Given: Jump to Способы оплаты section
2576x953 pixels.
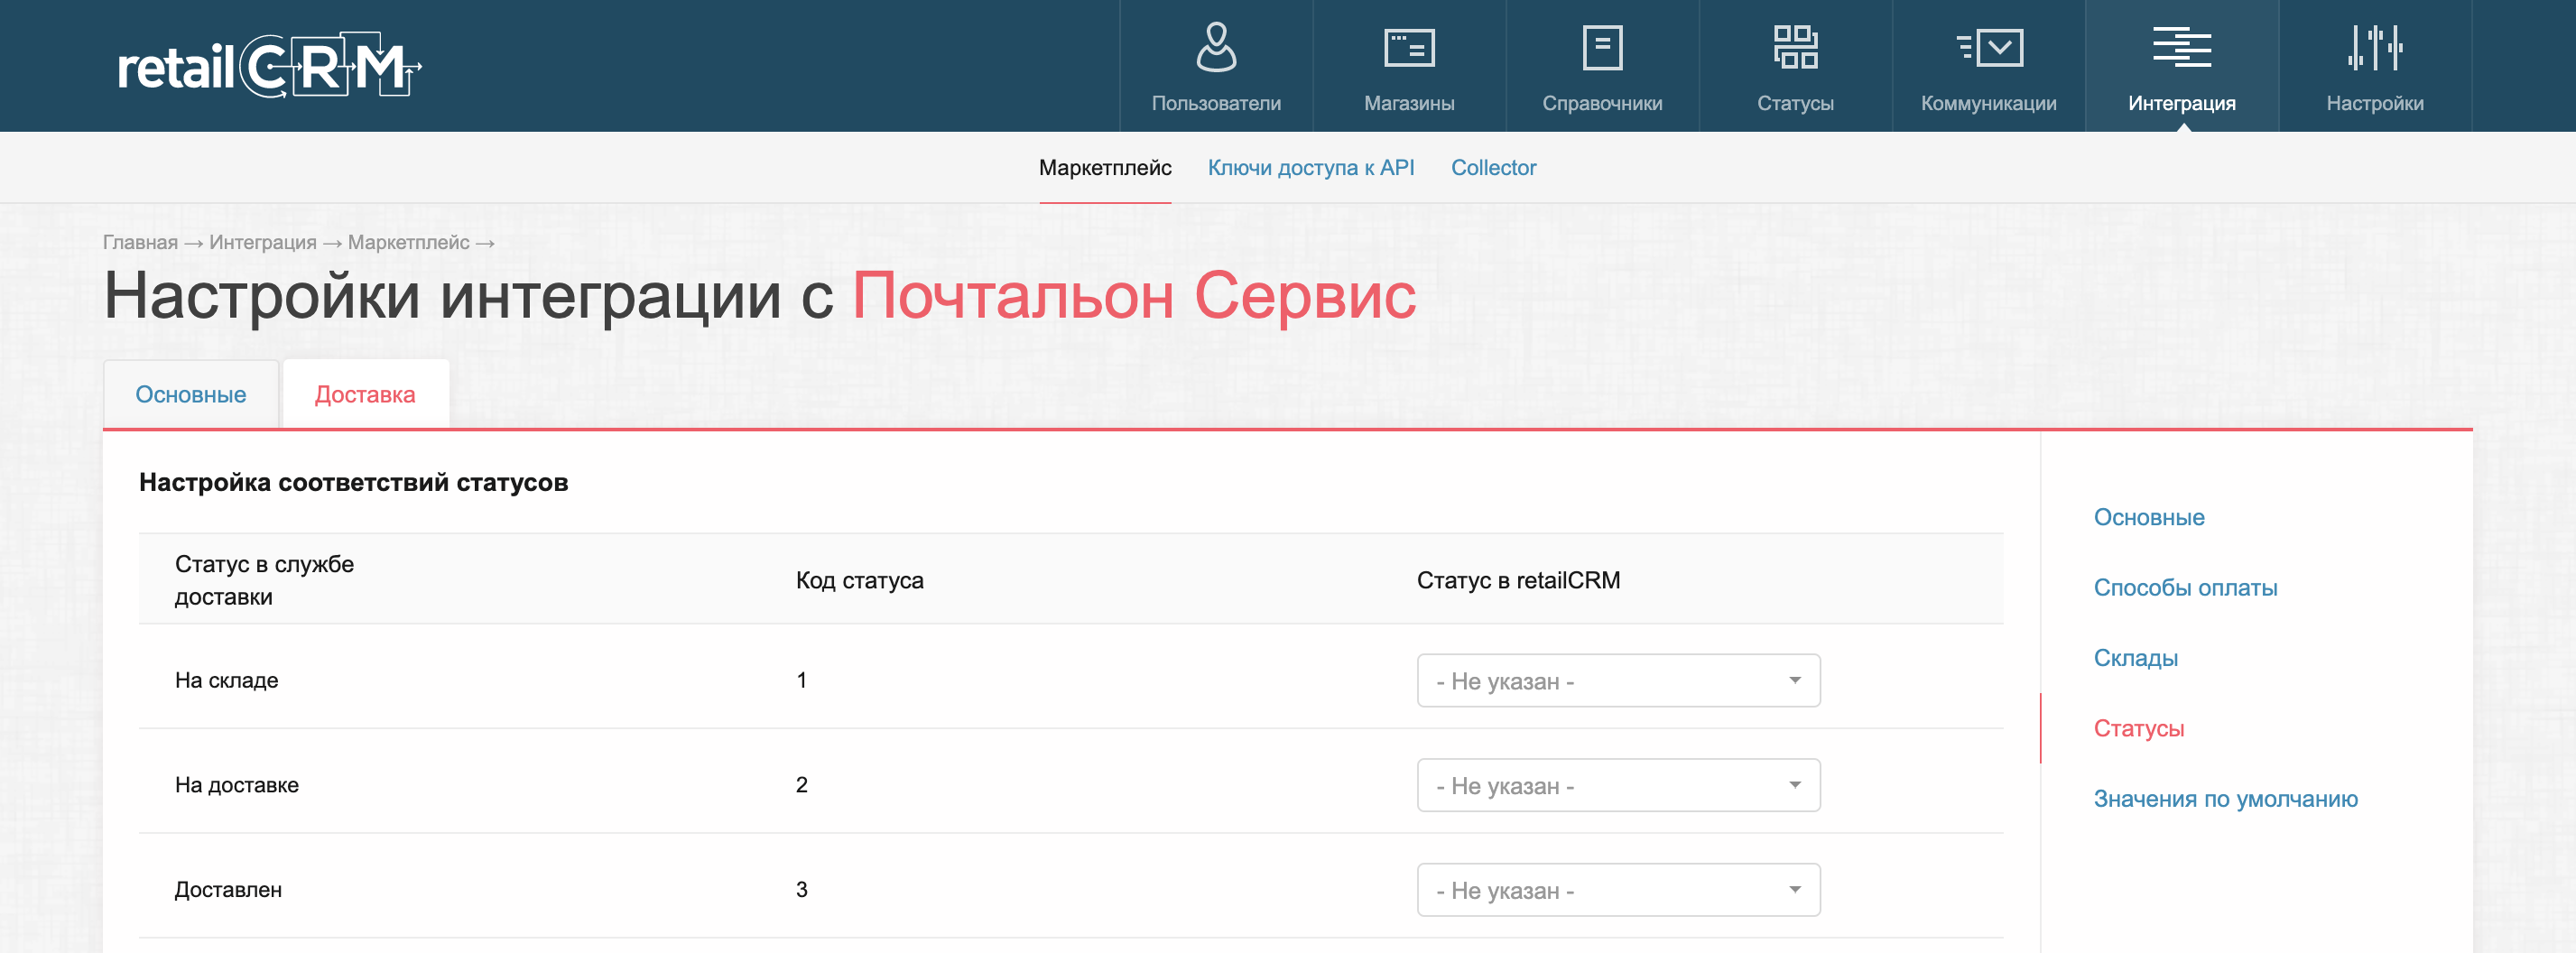Looking at the screenshot, I should 2186,587.
